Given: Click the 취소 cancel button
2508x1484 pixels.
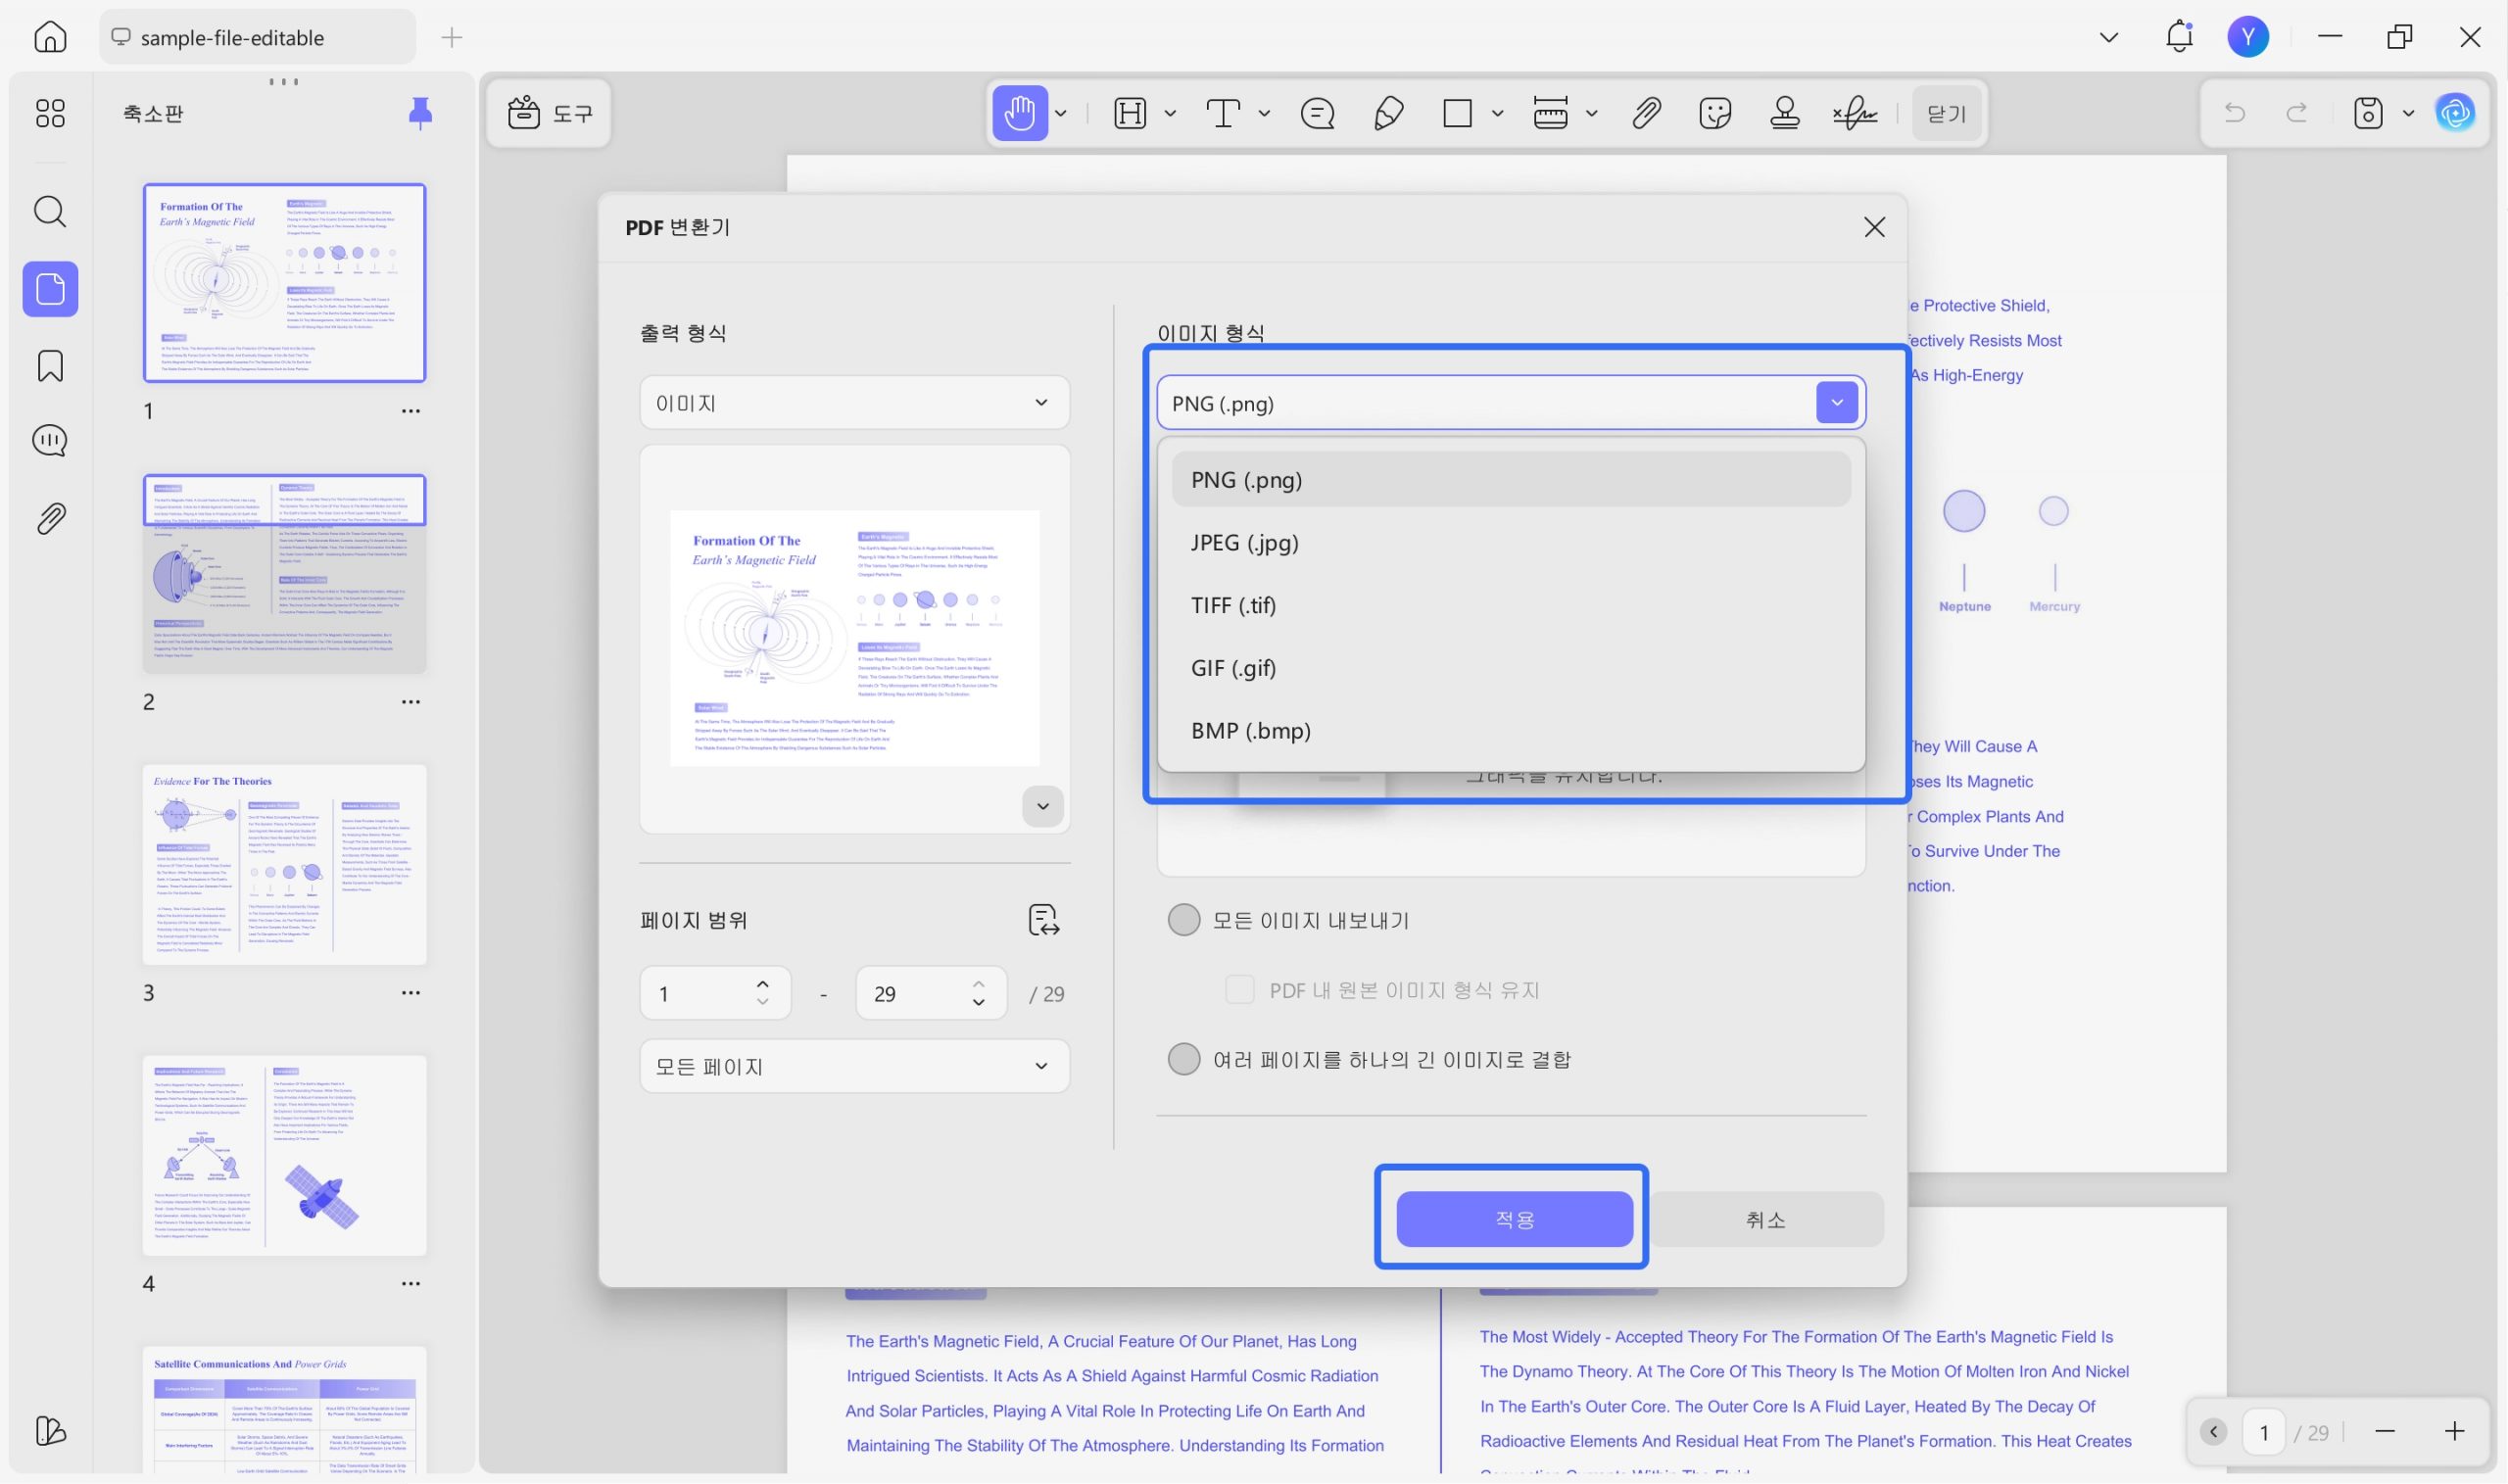Looking at the screenshot, I should (1765, 1219).
